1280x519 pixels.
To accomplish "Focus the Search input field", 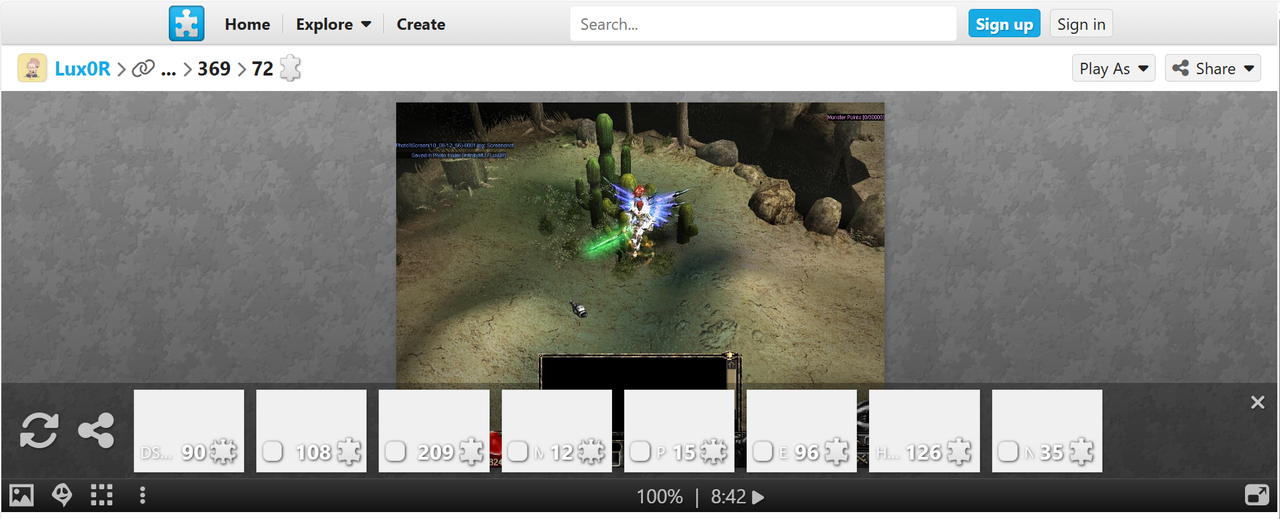I will point(763,24).
